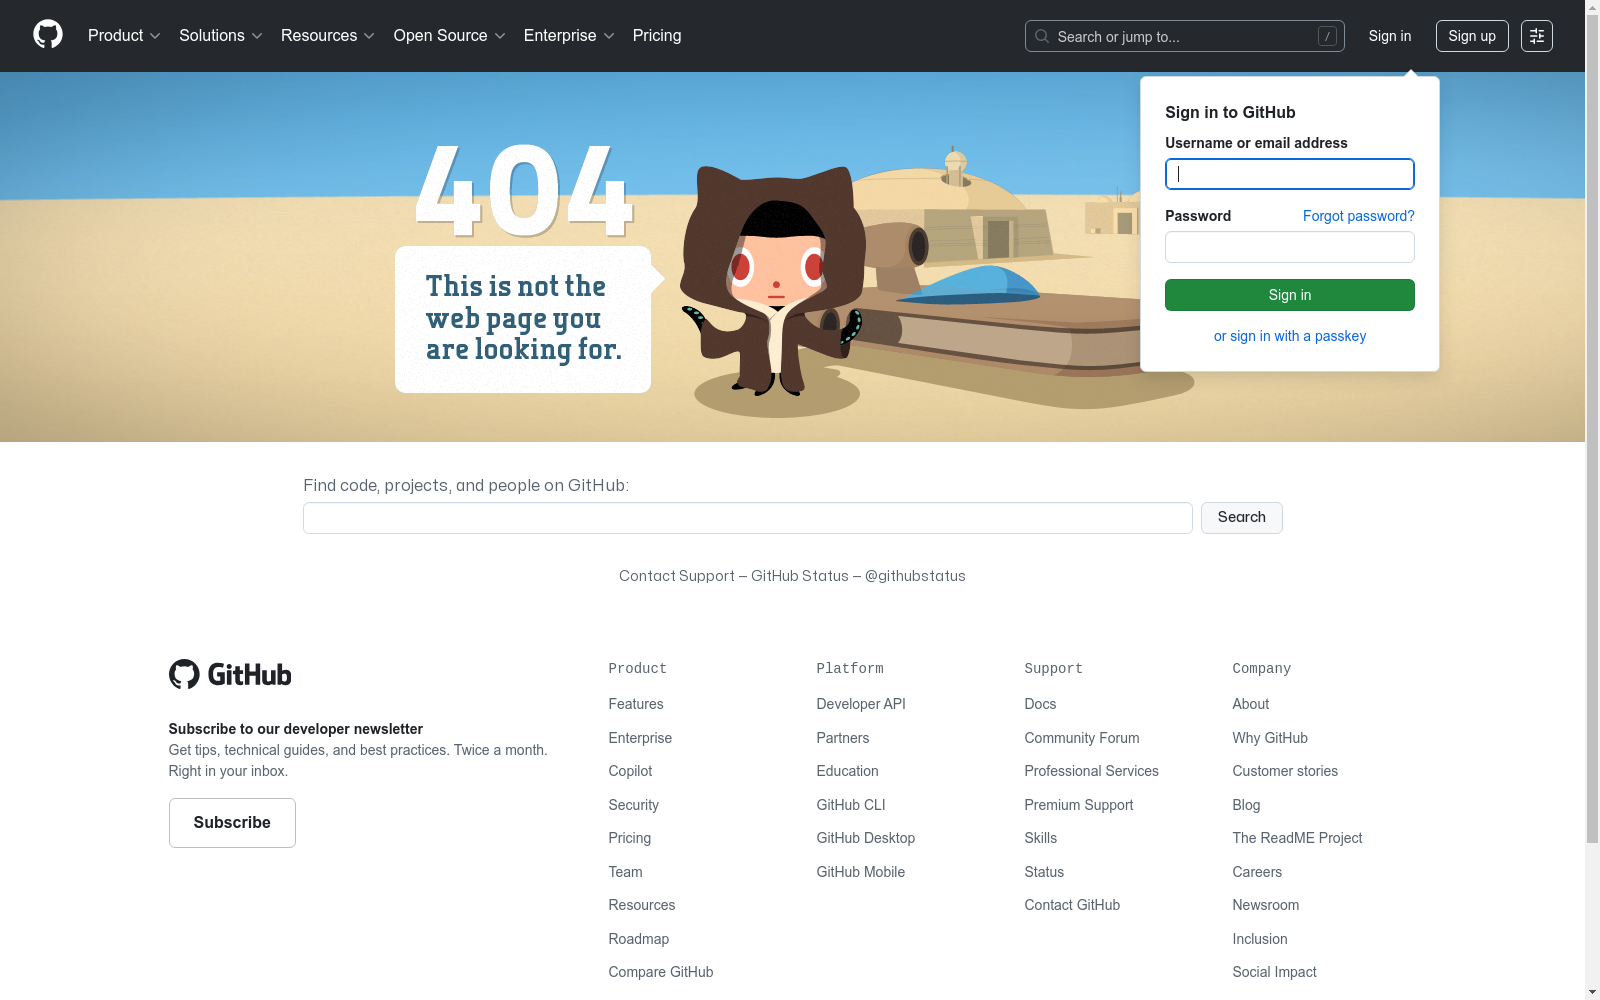
Task: Expand the Solutions dropdown menu
Action: pos(221,35)
